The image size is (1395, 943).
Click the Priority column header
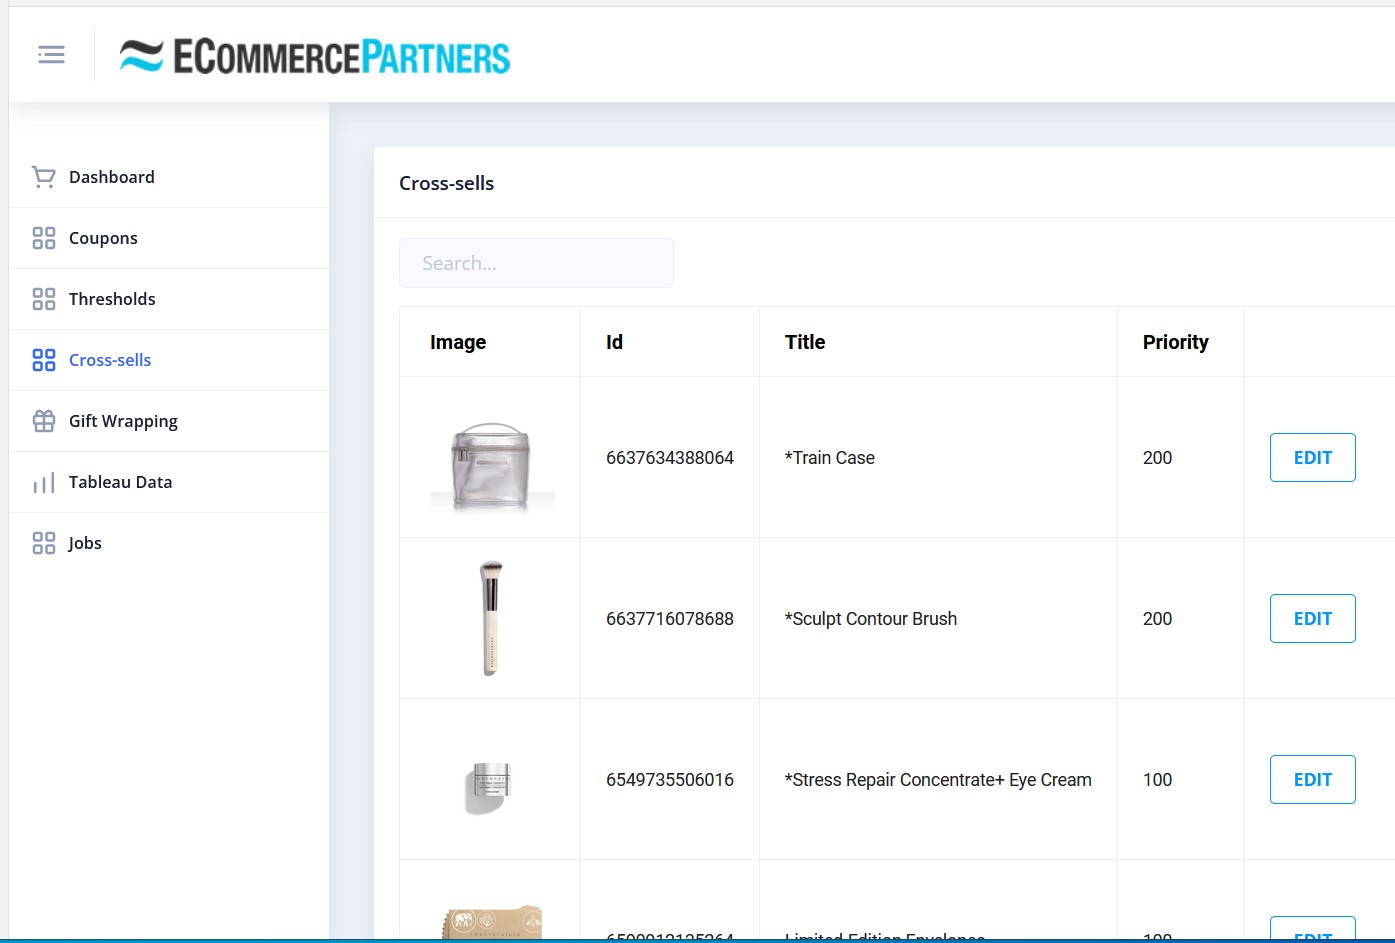pyautogui.click(x=1176, y=342)
